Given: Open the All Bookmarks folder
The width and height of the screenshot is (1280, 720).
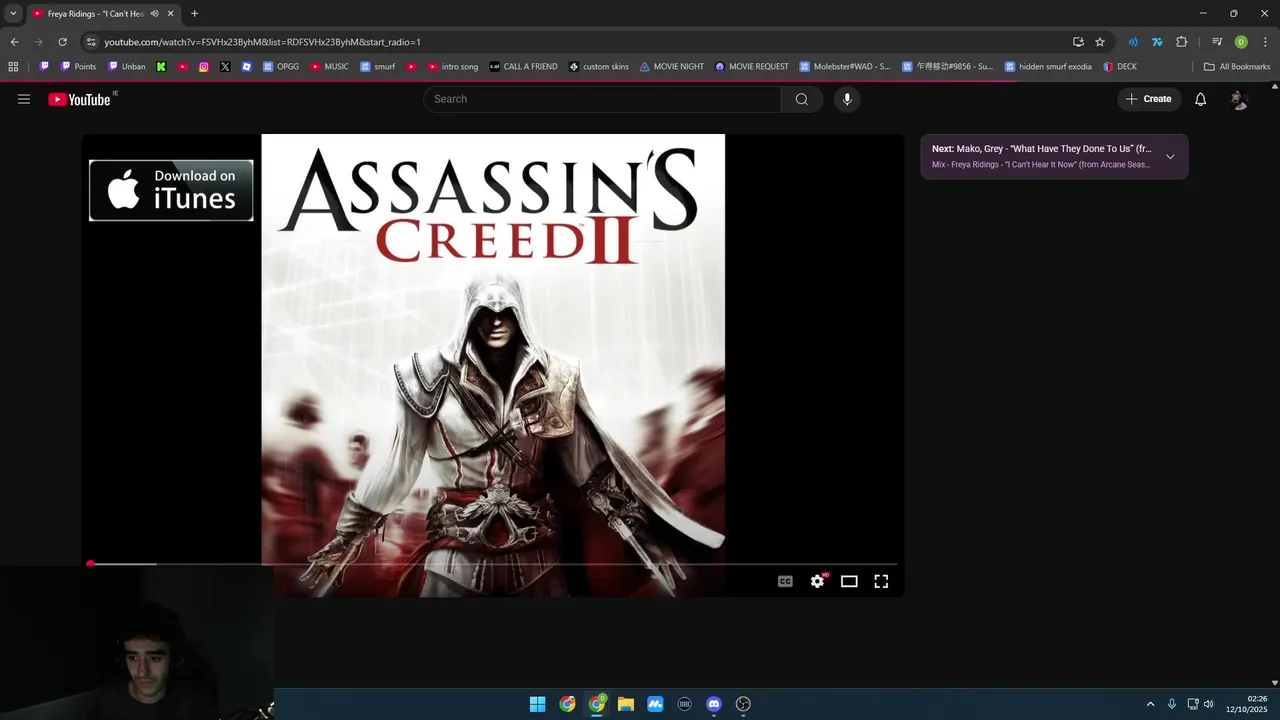Looking at the screenshot, I should pos(1237,67).
